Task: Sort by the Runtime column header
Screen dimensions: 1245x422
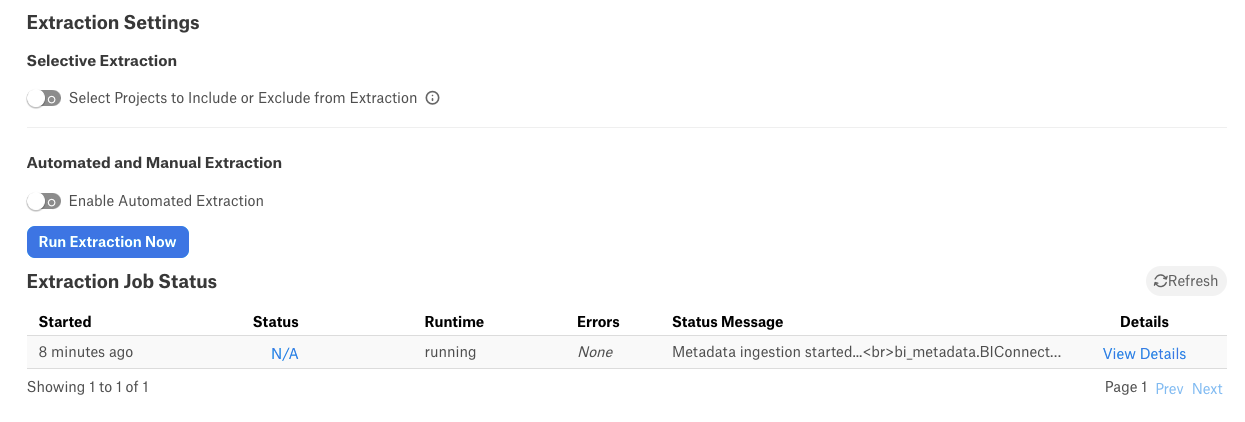Action: 454,322
